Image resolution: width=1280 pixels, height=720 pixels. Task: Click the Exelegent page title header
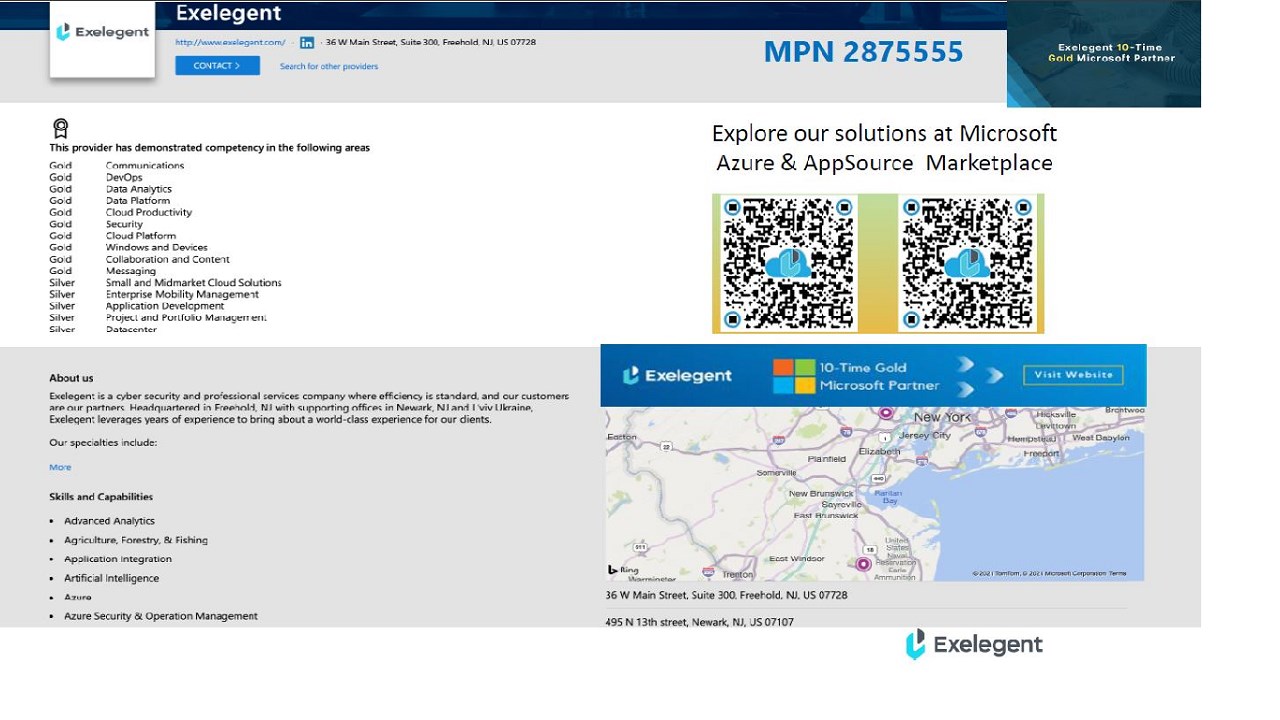[x=229, y=14]
